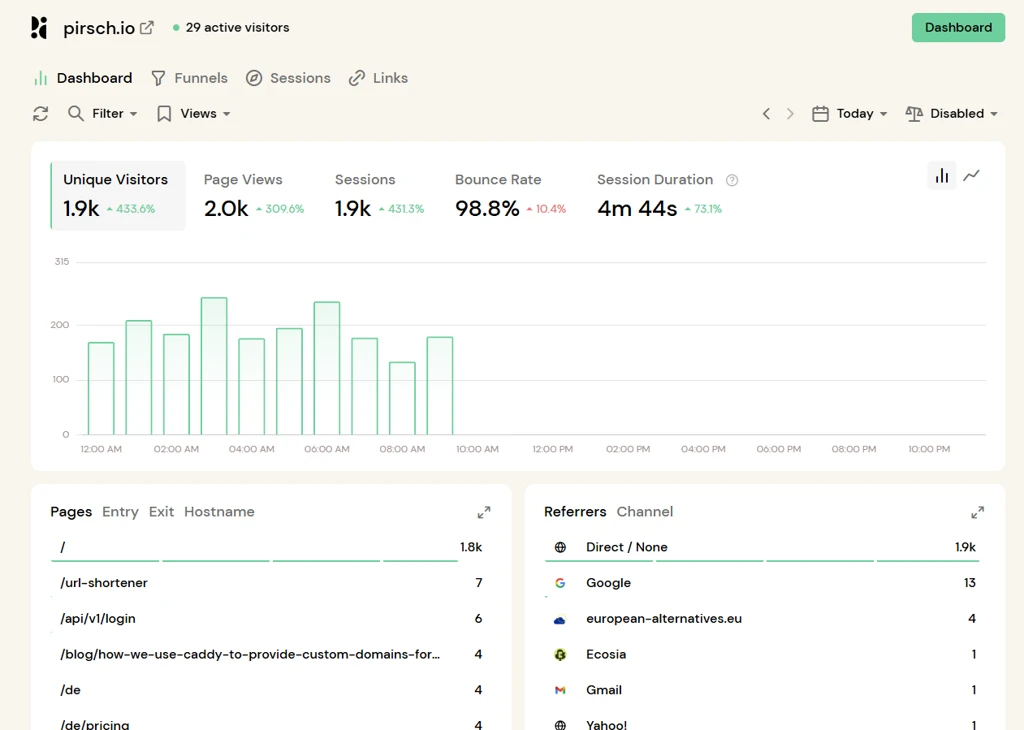Open the Today date range dropdown
The width and height of the screenshot is (1024, 730).
pos(849,114)
